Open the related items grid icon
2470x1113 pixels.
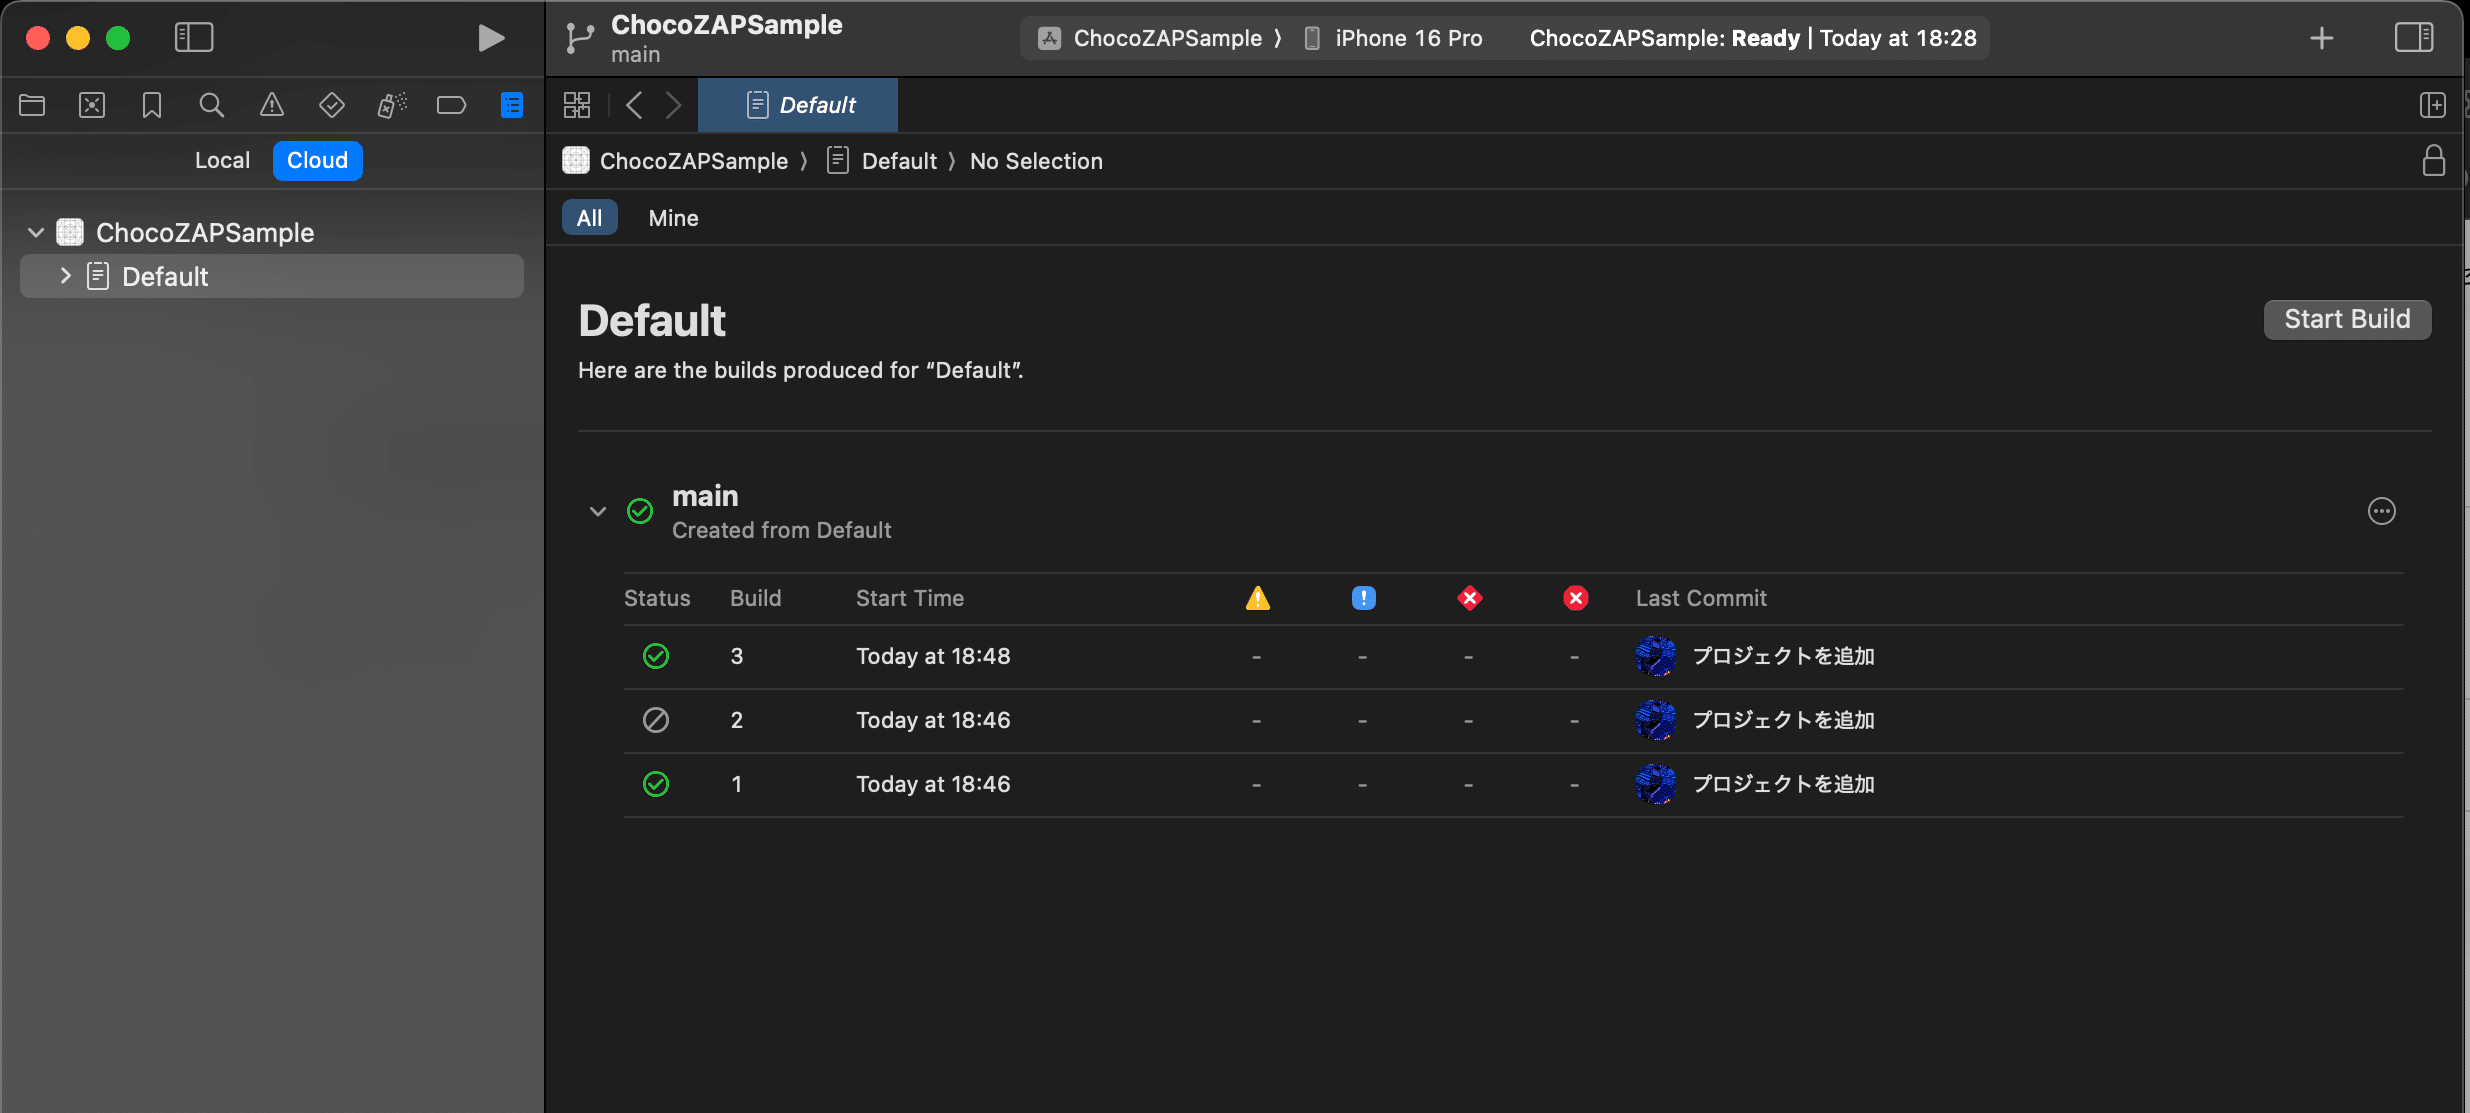[x=577, y=105]
